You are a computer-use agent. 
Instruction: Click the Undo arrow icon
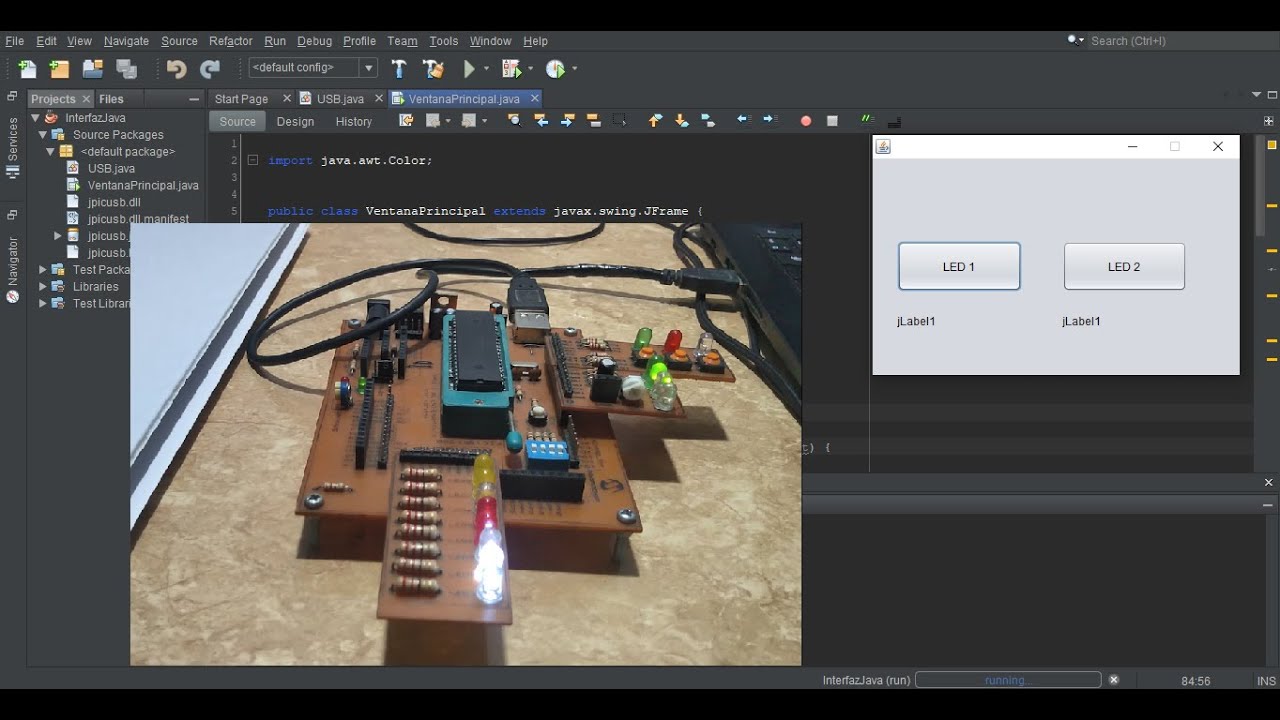click(x=176, y=69)
